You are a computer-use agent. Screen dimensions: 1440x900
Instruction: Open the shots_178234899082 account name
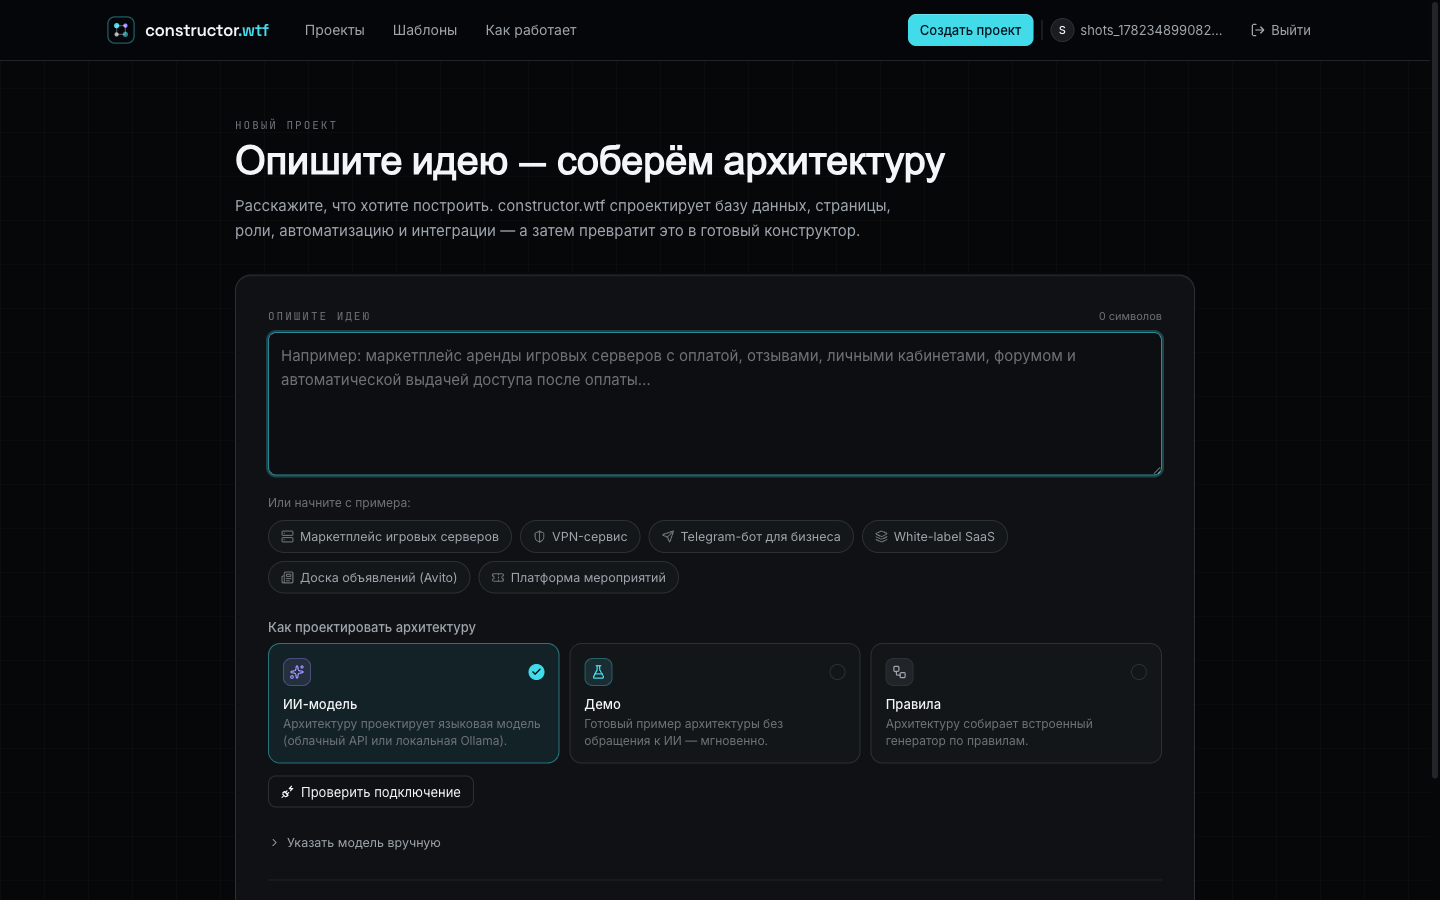(x=1151, y=30)
